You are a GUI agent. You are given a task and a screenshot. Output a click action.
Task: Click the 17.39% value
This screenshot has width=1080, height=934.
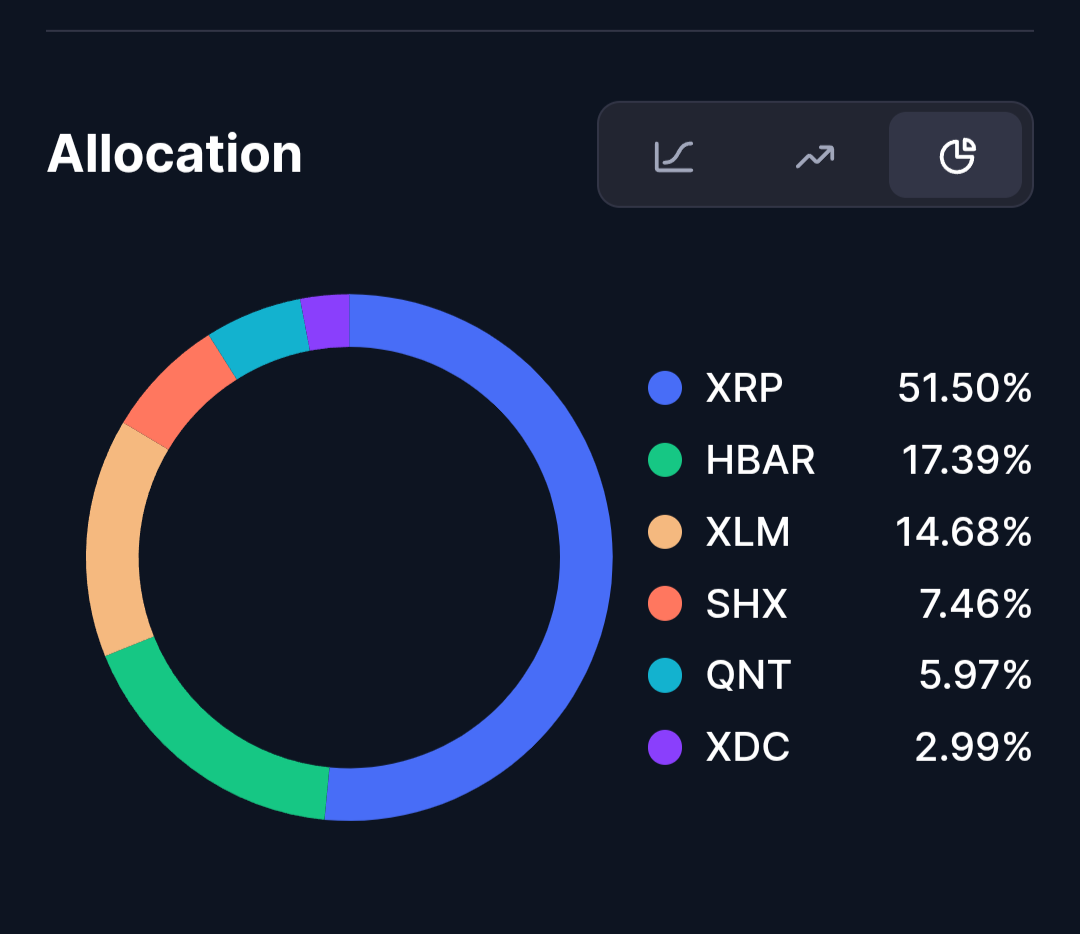coord(966,459)
